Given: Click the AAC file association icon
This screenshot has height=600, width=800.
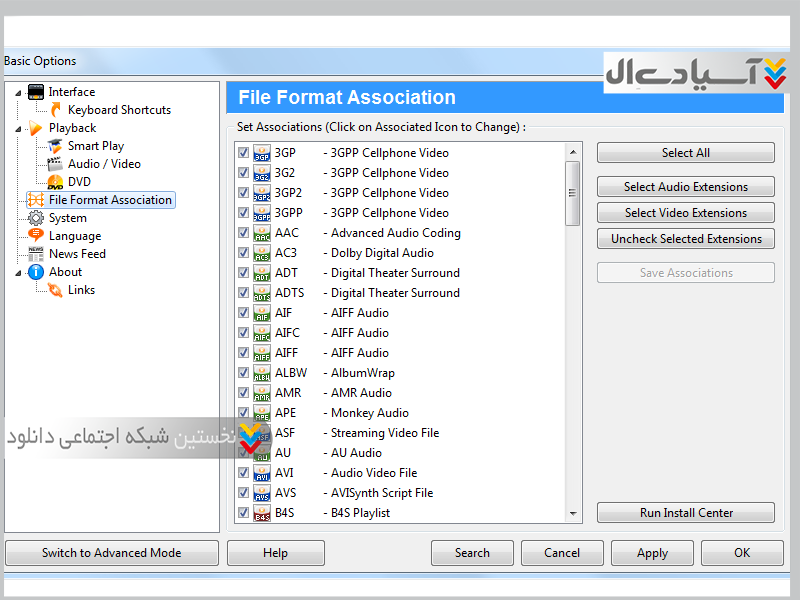Looking at the screenshot, I should (261, 233).
